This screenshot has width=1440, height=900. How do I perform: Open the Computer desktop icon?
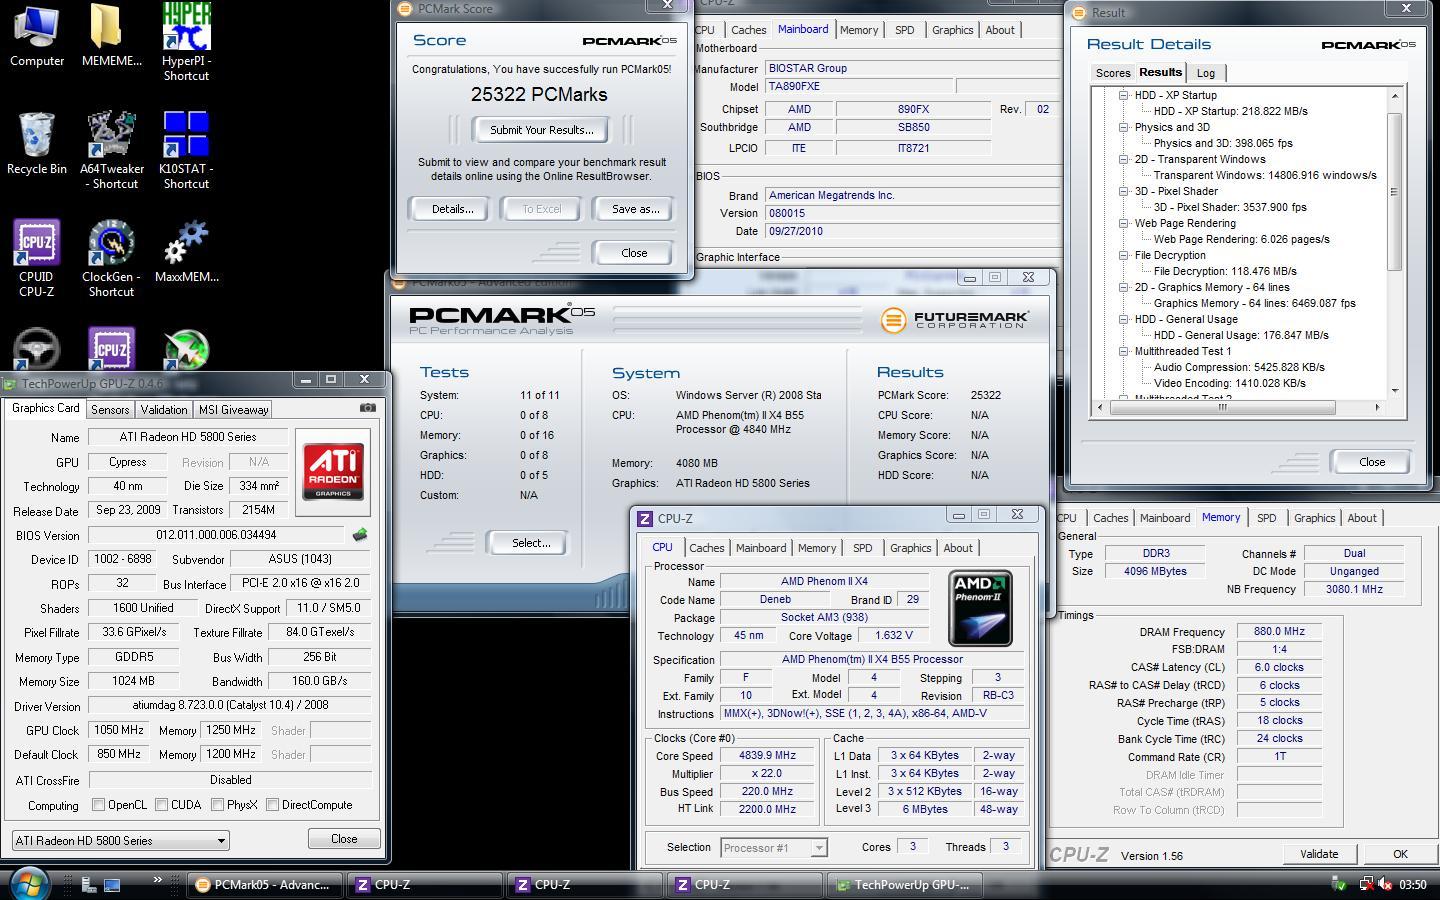click(x=37, y=35)
